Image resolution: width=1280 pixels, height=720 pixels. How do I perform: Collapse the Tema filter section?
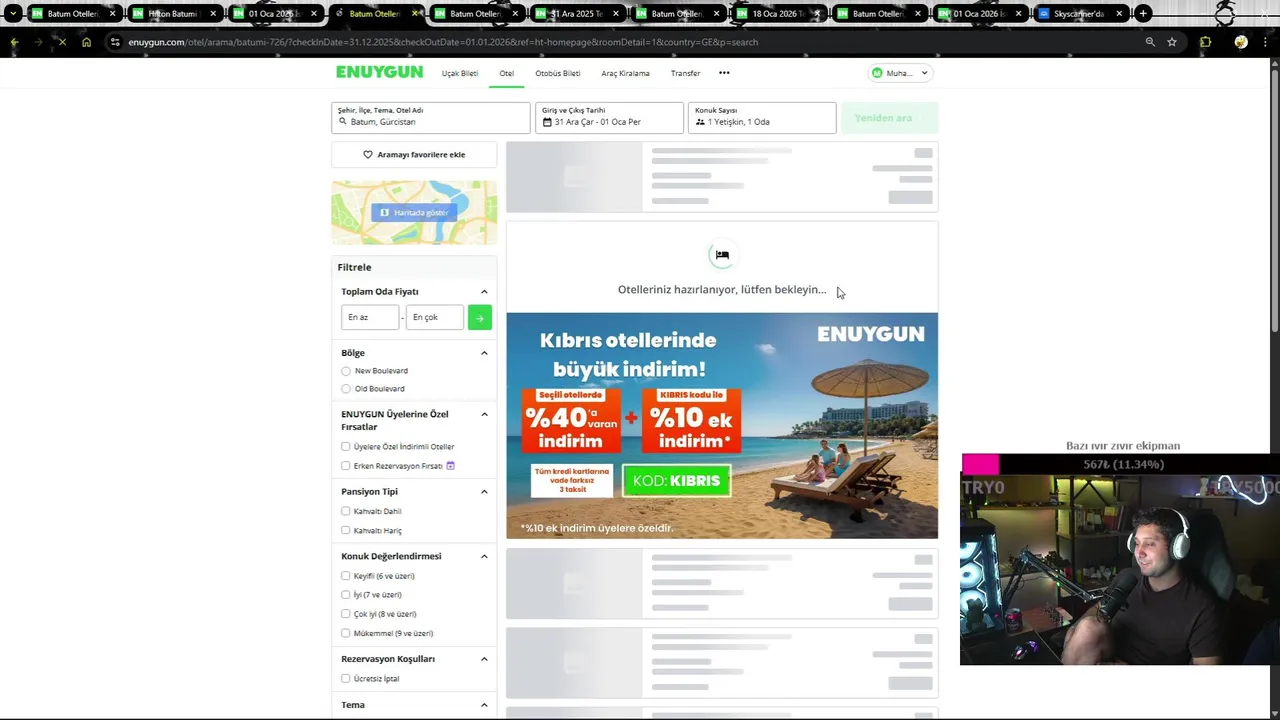coord(484,705)
